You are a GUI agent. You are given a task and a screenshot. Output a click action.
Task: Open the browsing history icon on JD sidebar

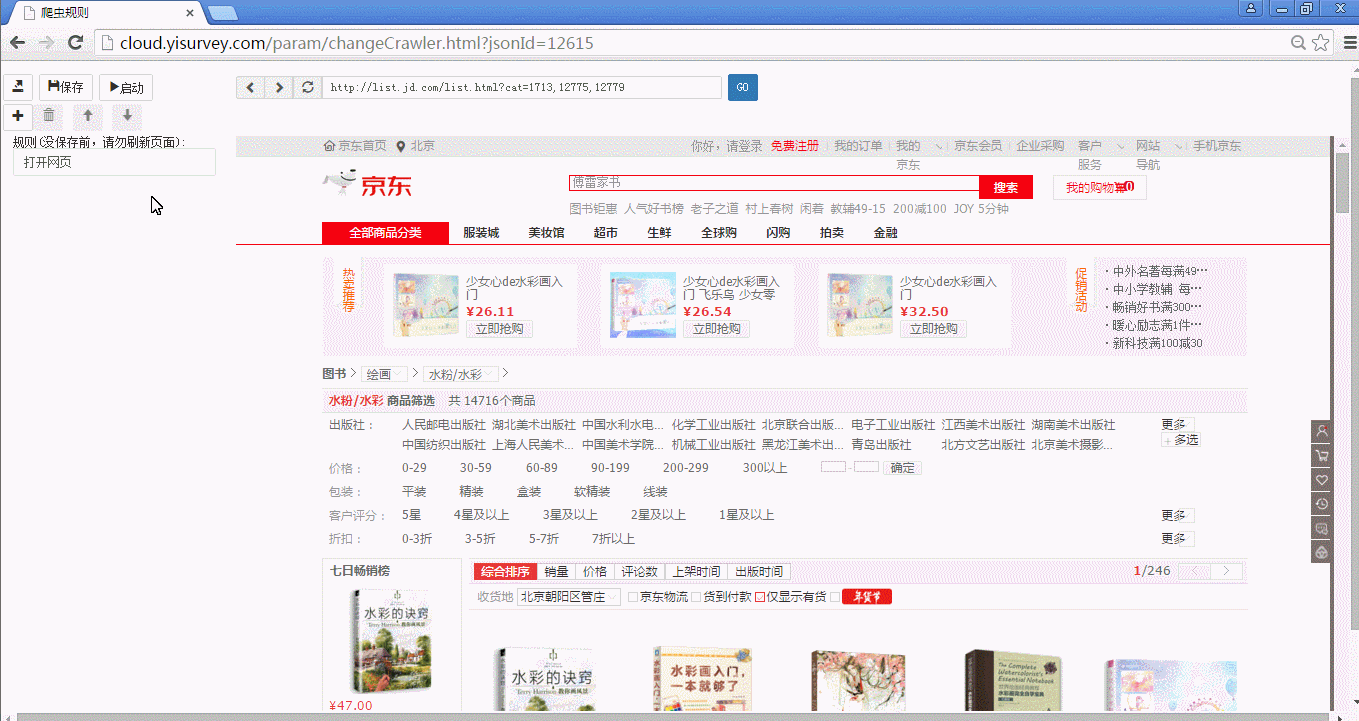1321,504
